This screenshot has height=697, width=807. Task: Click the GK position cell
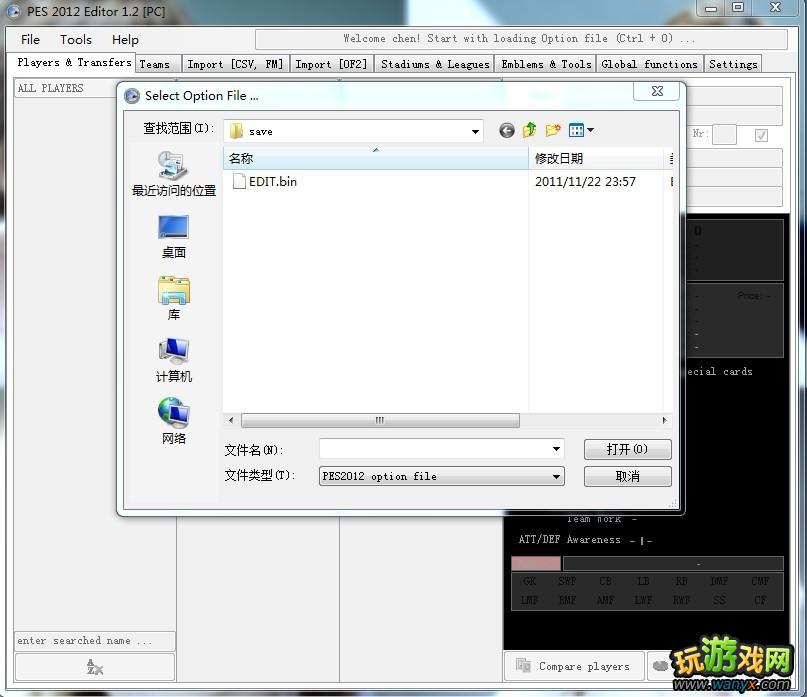pos(530,582)
